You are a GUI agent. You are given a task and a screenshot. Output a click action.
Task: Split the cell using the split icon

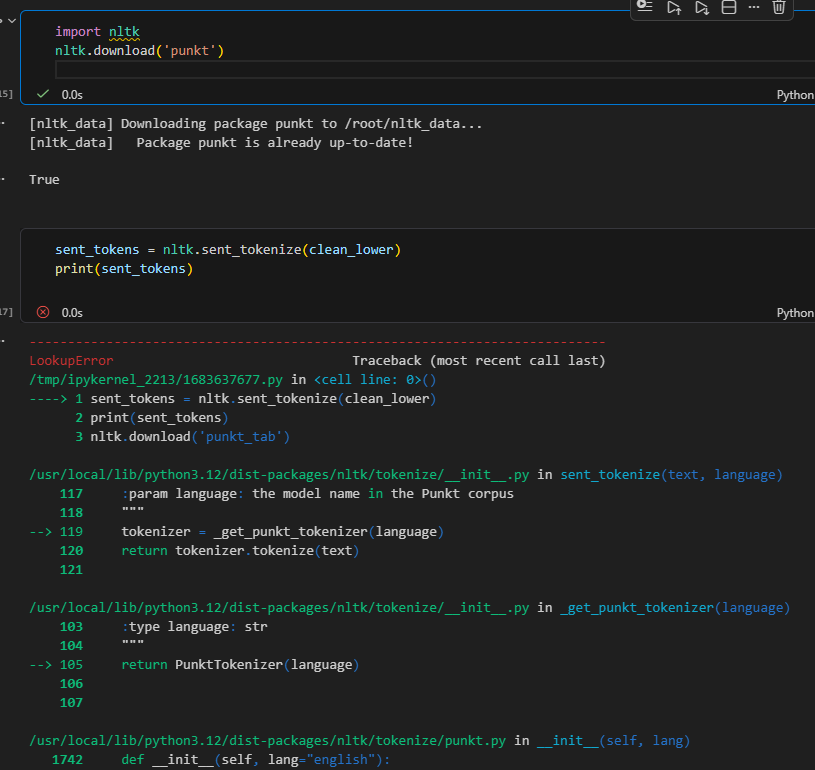click(729, 7)
